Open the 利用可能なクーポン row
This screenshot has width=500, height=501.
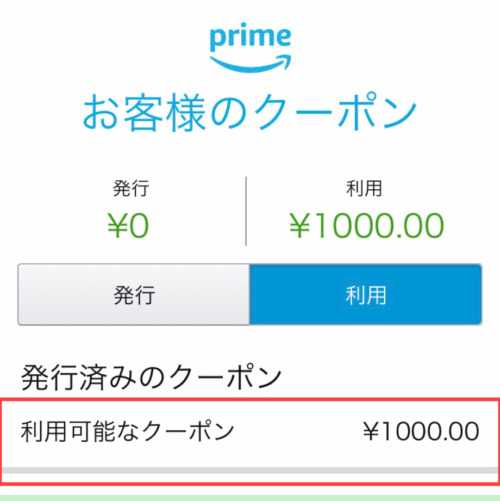coord(250,432)
